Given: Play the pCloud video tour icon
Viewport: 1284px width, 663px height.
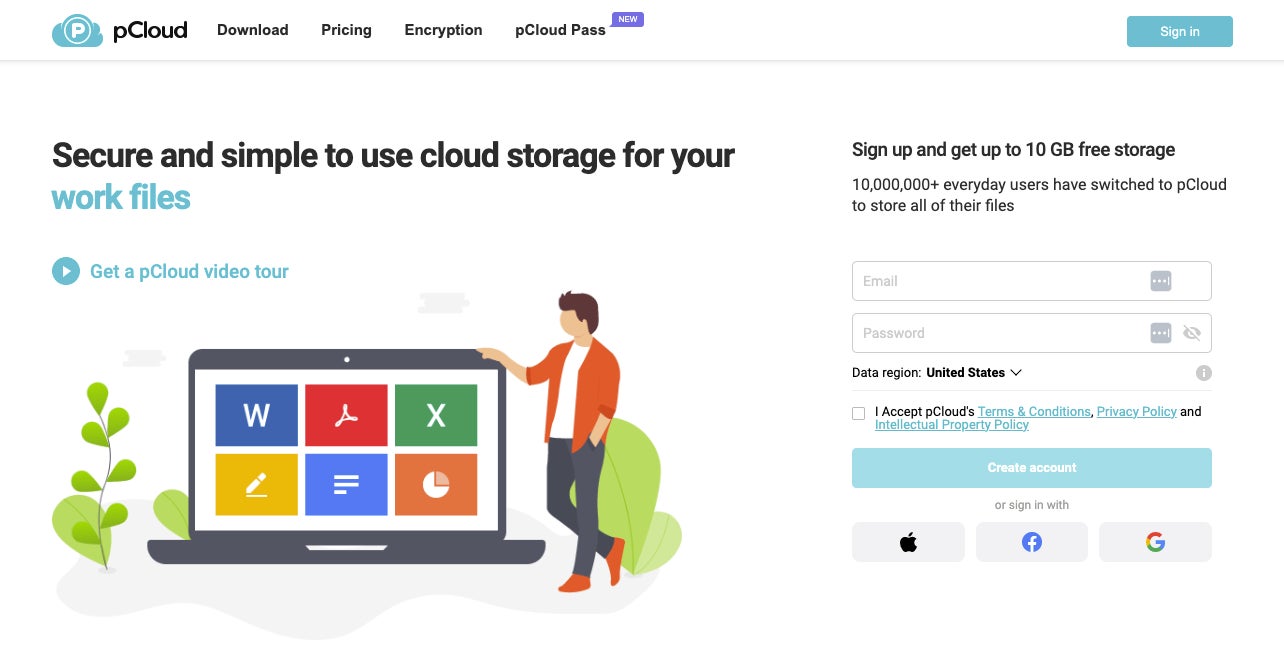Looking at the screenshot, I should click(66, 271).
